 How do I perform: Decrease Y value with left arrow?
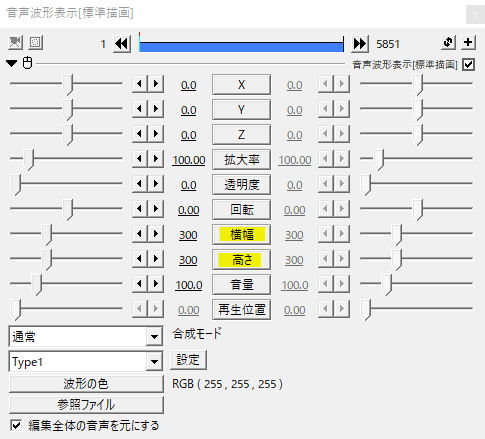[x=140, y=109]
